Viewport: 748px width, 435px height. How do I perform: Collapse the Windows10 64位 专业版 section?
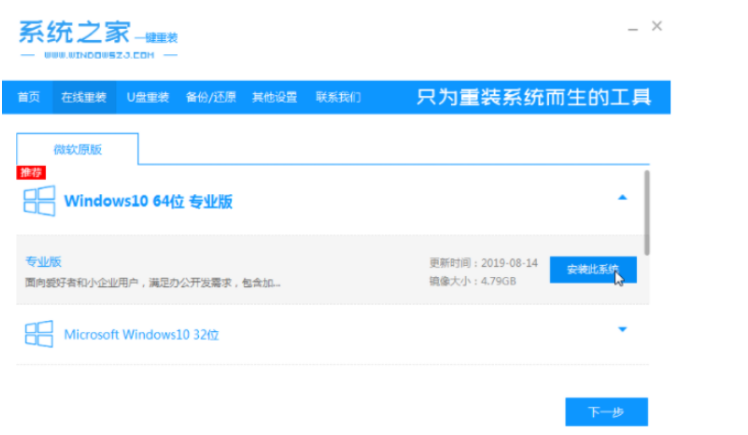coord(622,198)
